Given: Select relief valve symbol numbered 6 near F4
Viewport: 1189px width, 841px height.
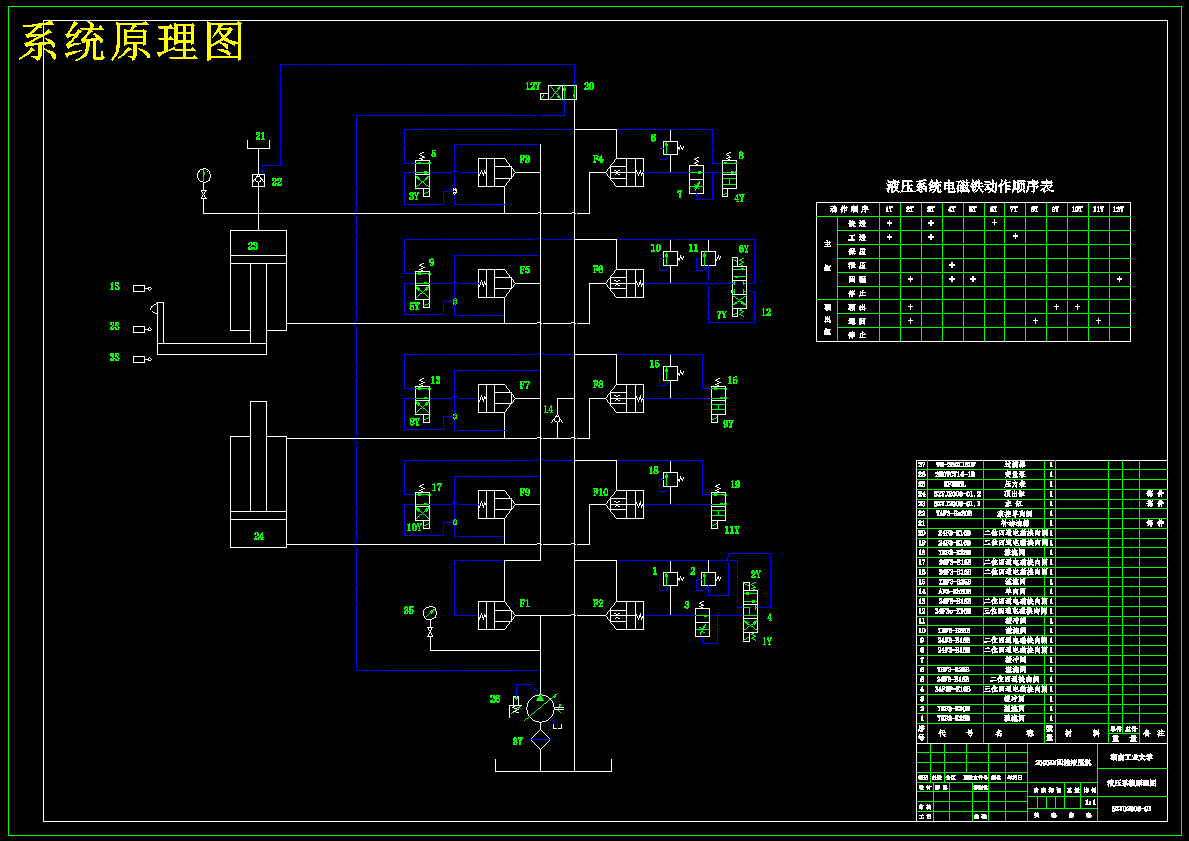Looking at the screenshot, I should click(671, 147).
